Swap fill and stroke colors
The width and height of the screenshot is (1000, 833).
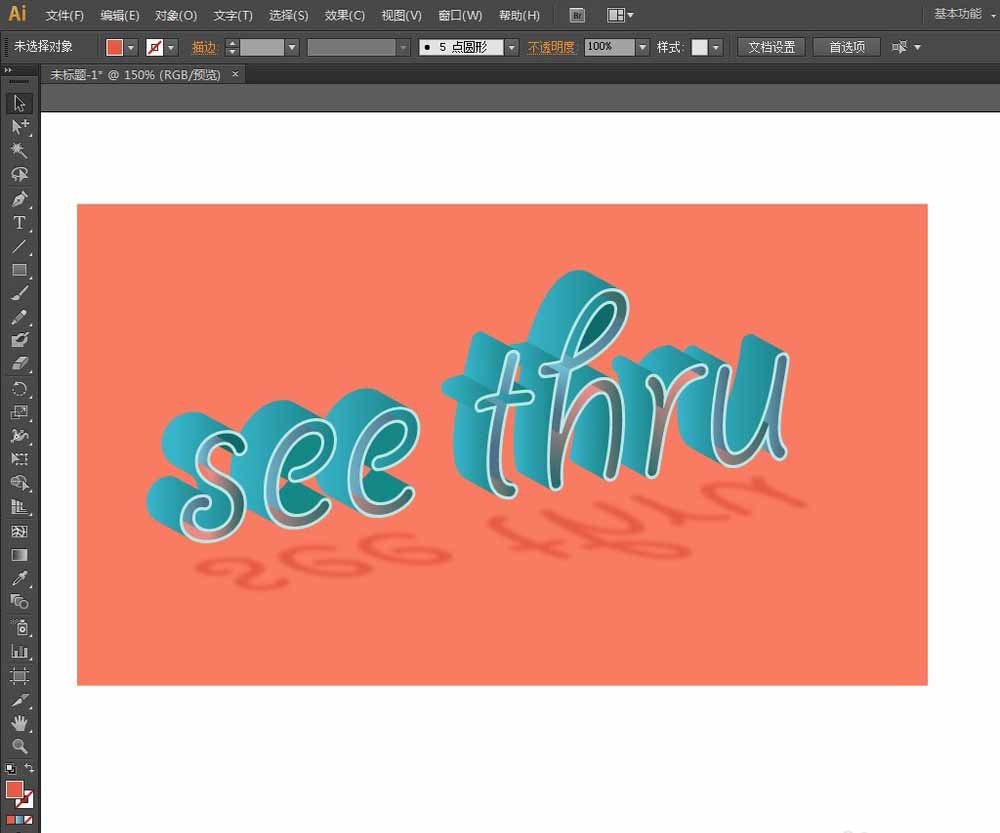(x=29, y=768)
